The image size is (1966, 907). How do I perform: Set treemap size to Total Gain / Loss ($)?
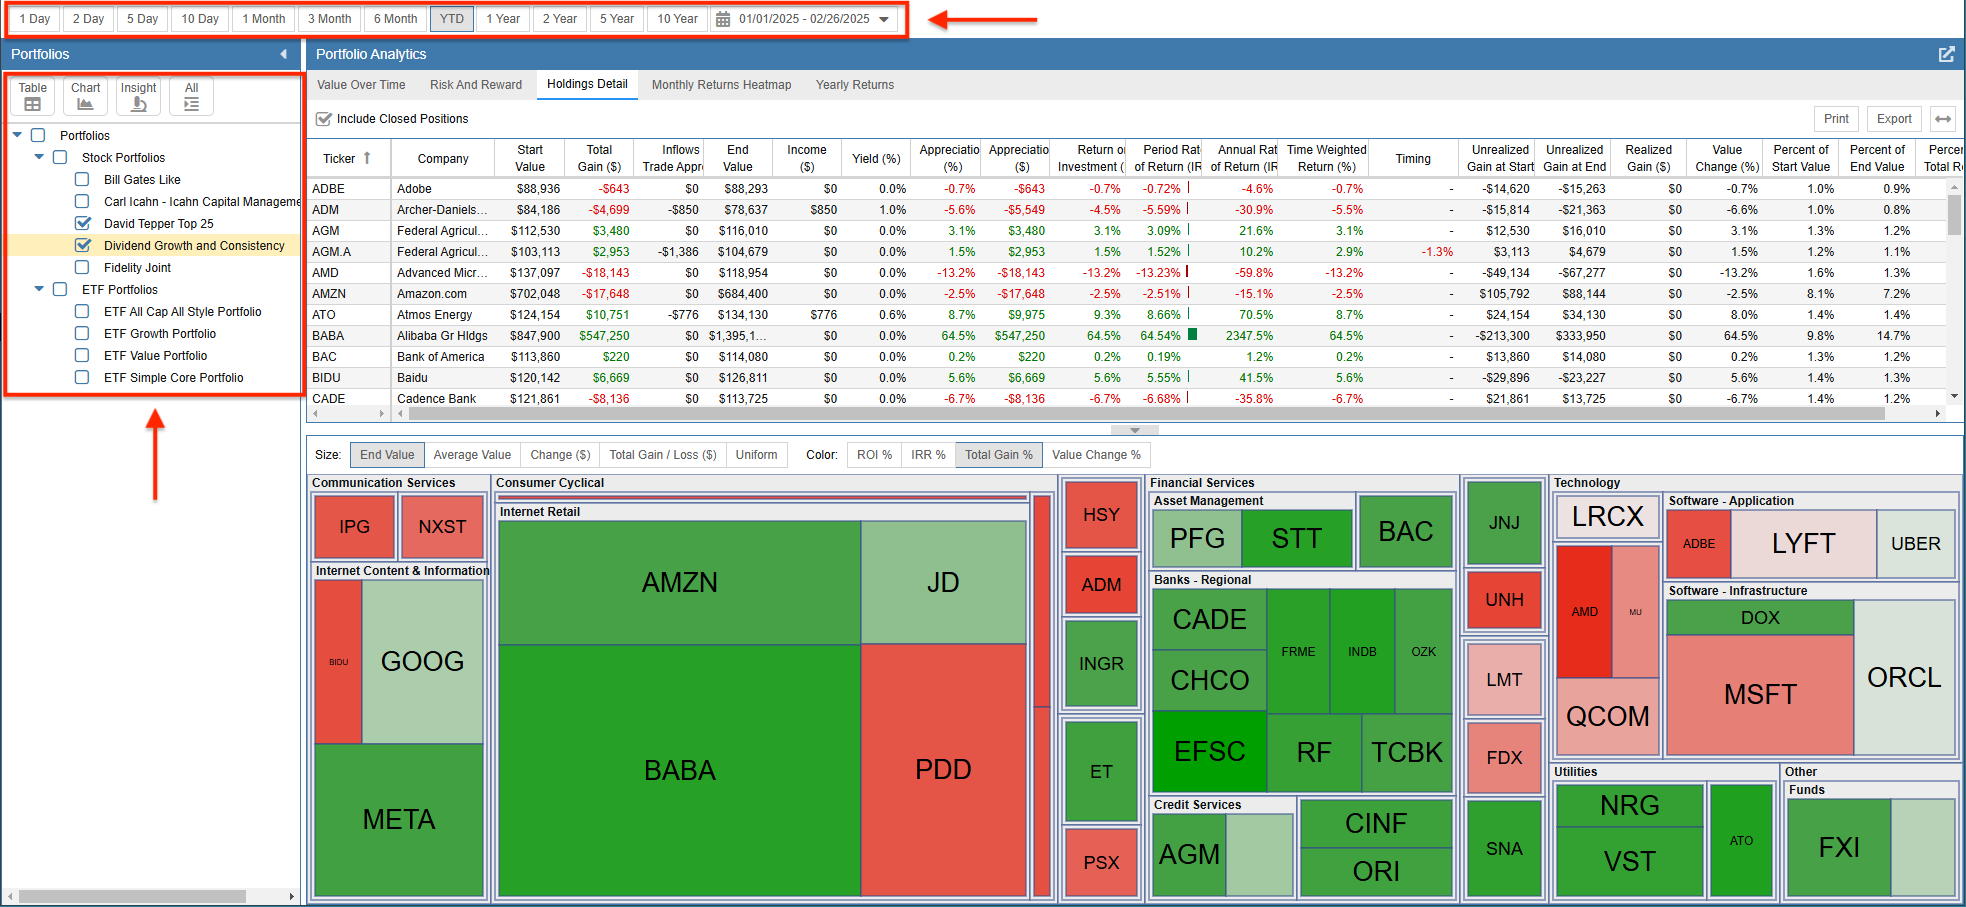tap(663, 455)
